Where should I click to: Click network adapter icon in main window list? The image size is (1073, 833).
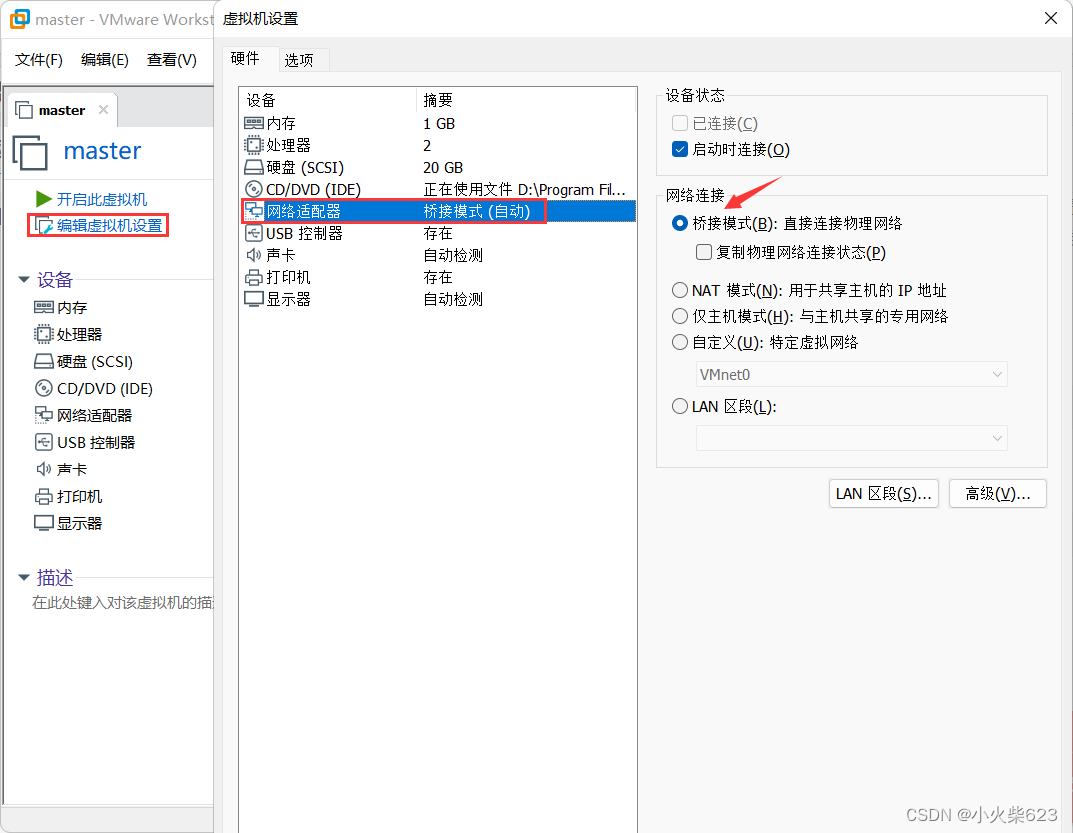(x=44, y=415)
